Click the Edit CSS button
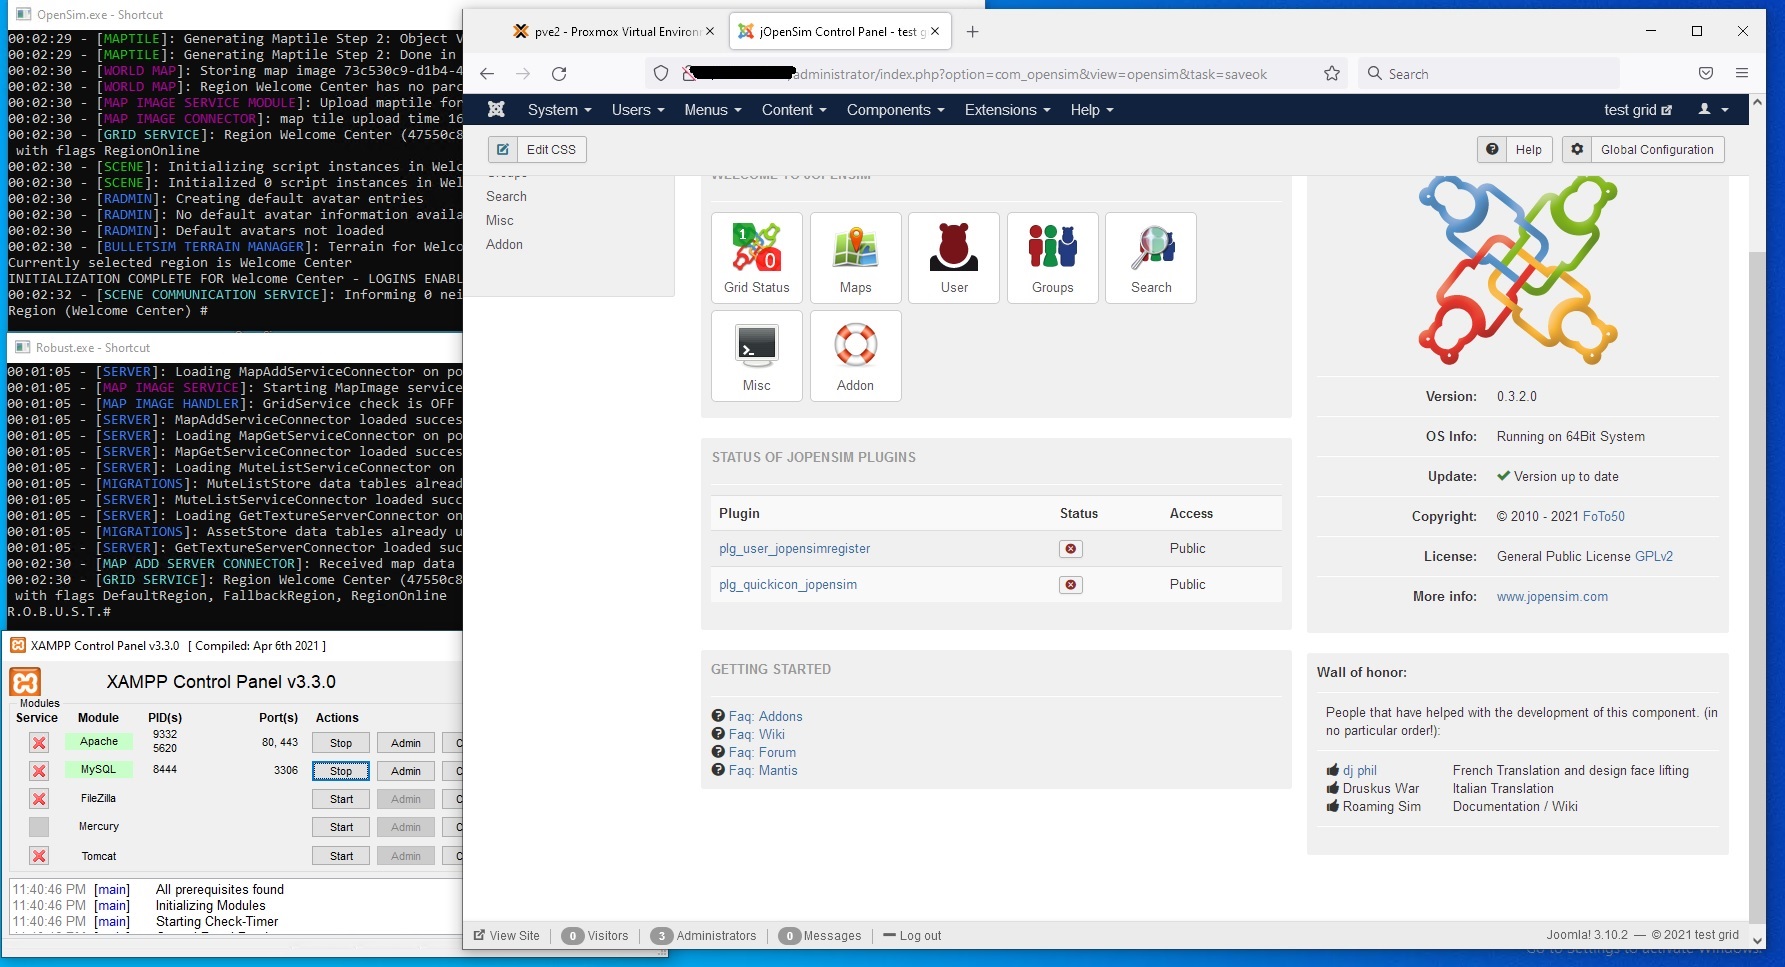The width and height of the screenshot is (1785, 967). tap(537, 150)
